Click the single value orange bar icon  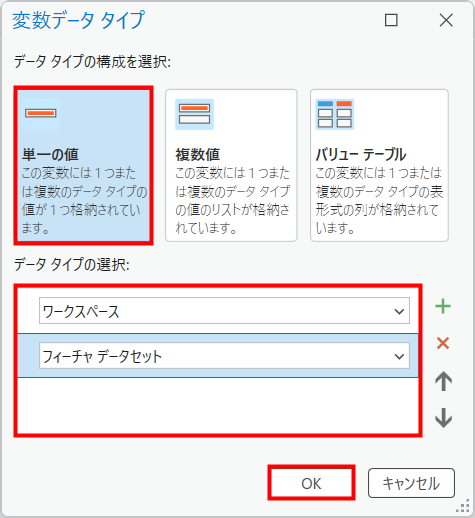tap(41, 113)
